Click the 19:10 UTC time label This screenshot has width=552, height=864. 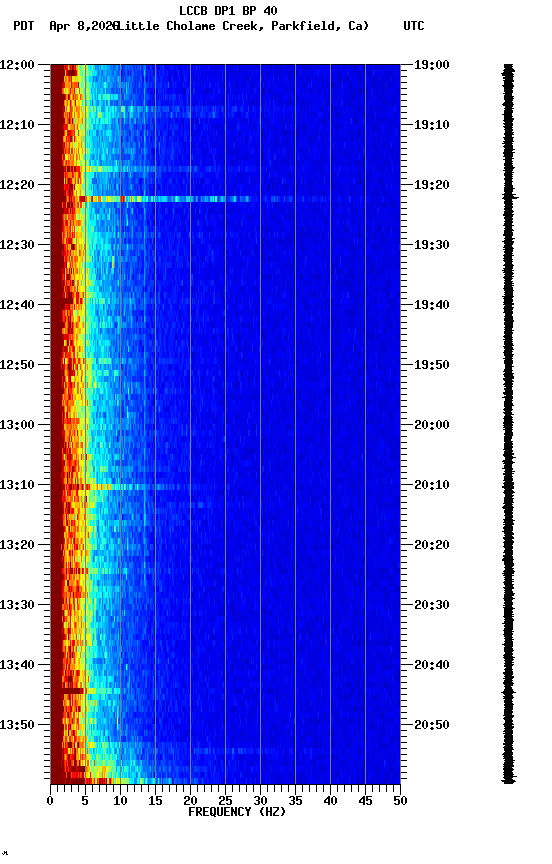click(432, 125)
